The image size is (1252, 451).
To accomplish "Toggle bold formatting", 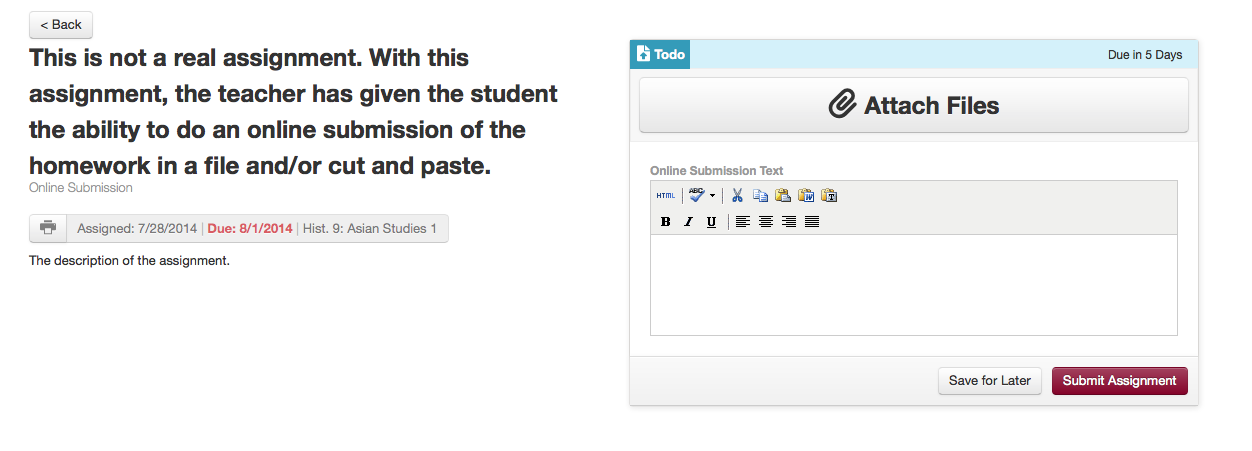I will [666, 222].
